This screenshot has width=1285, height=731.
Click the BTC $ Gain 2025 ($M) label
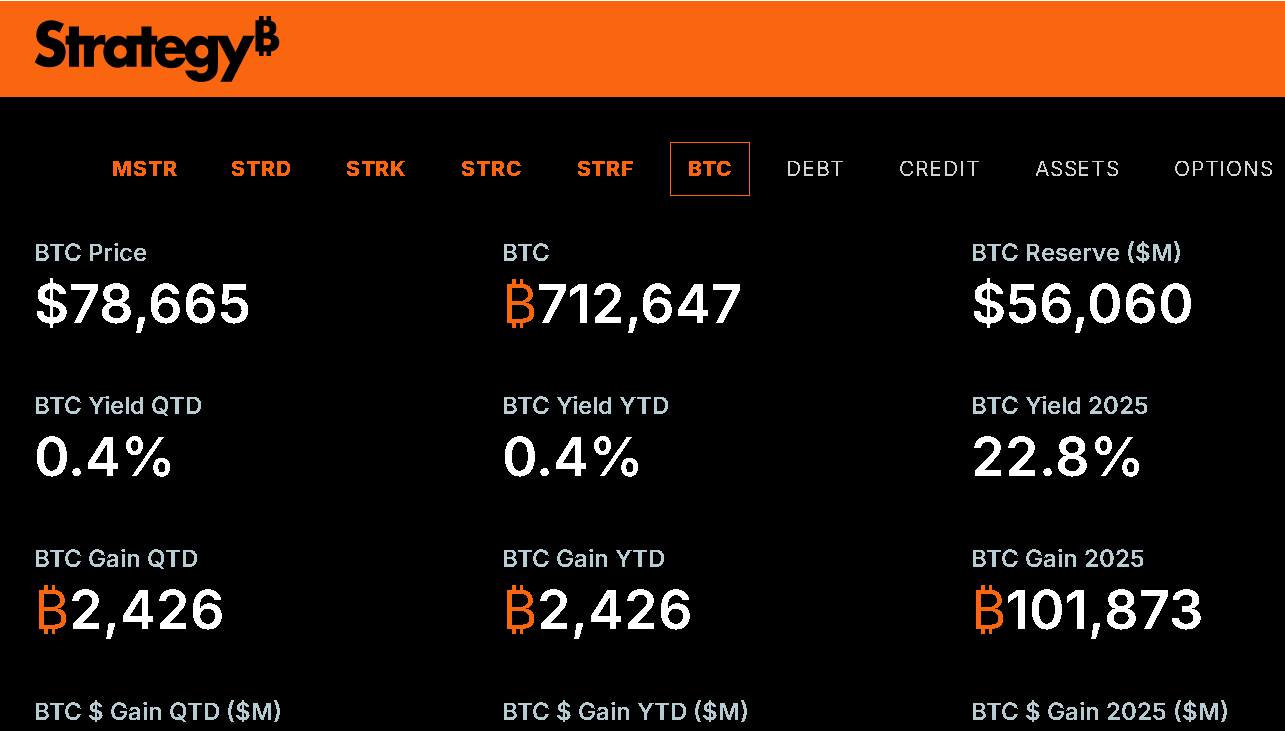[x=1099, y=711]
